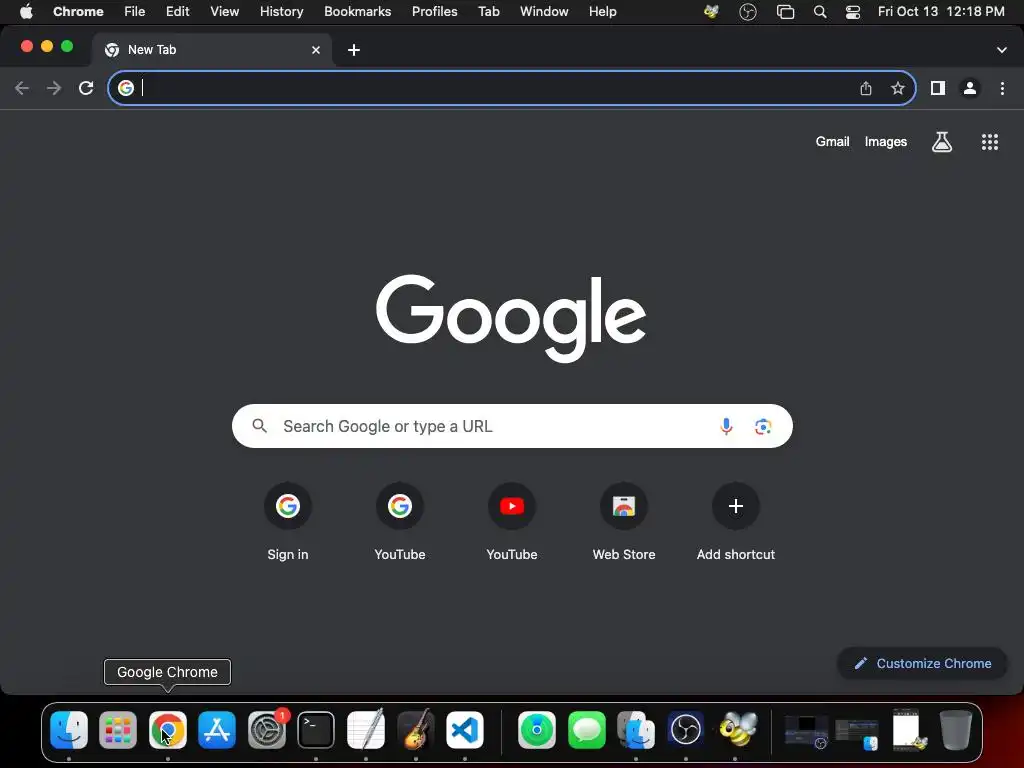Open Messages from the Dock
The image size is (1024, 768).
586,729
